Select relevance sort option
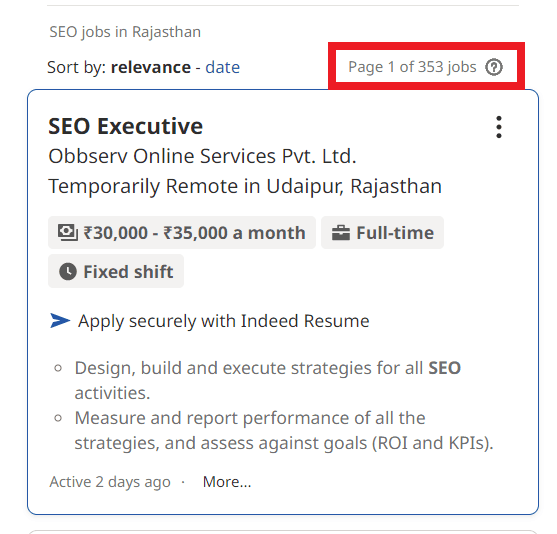The image size is (557, 534). tap(151, 67)
